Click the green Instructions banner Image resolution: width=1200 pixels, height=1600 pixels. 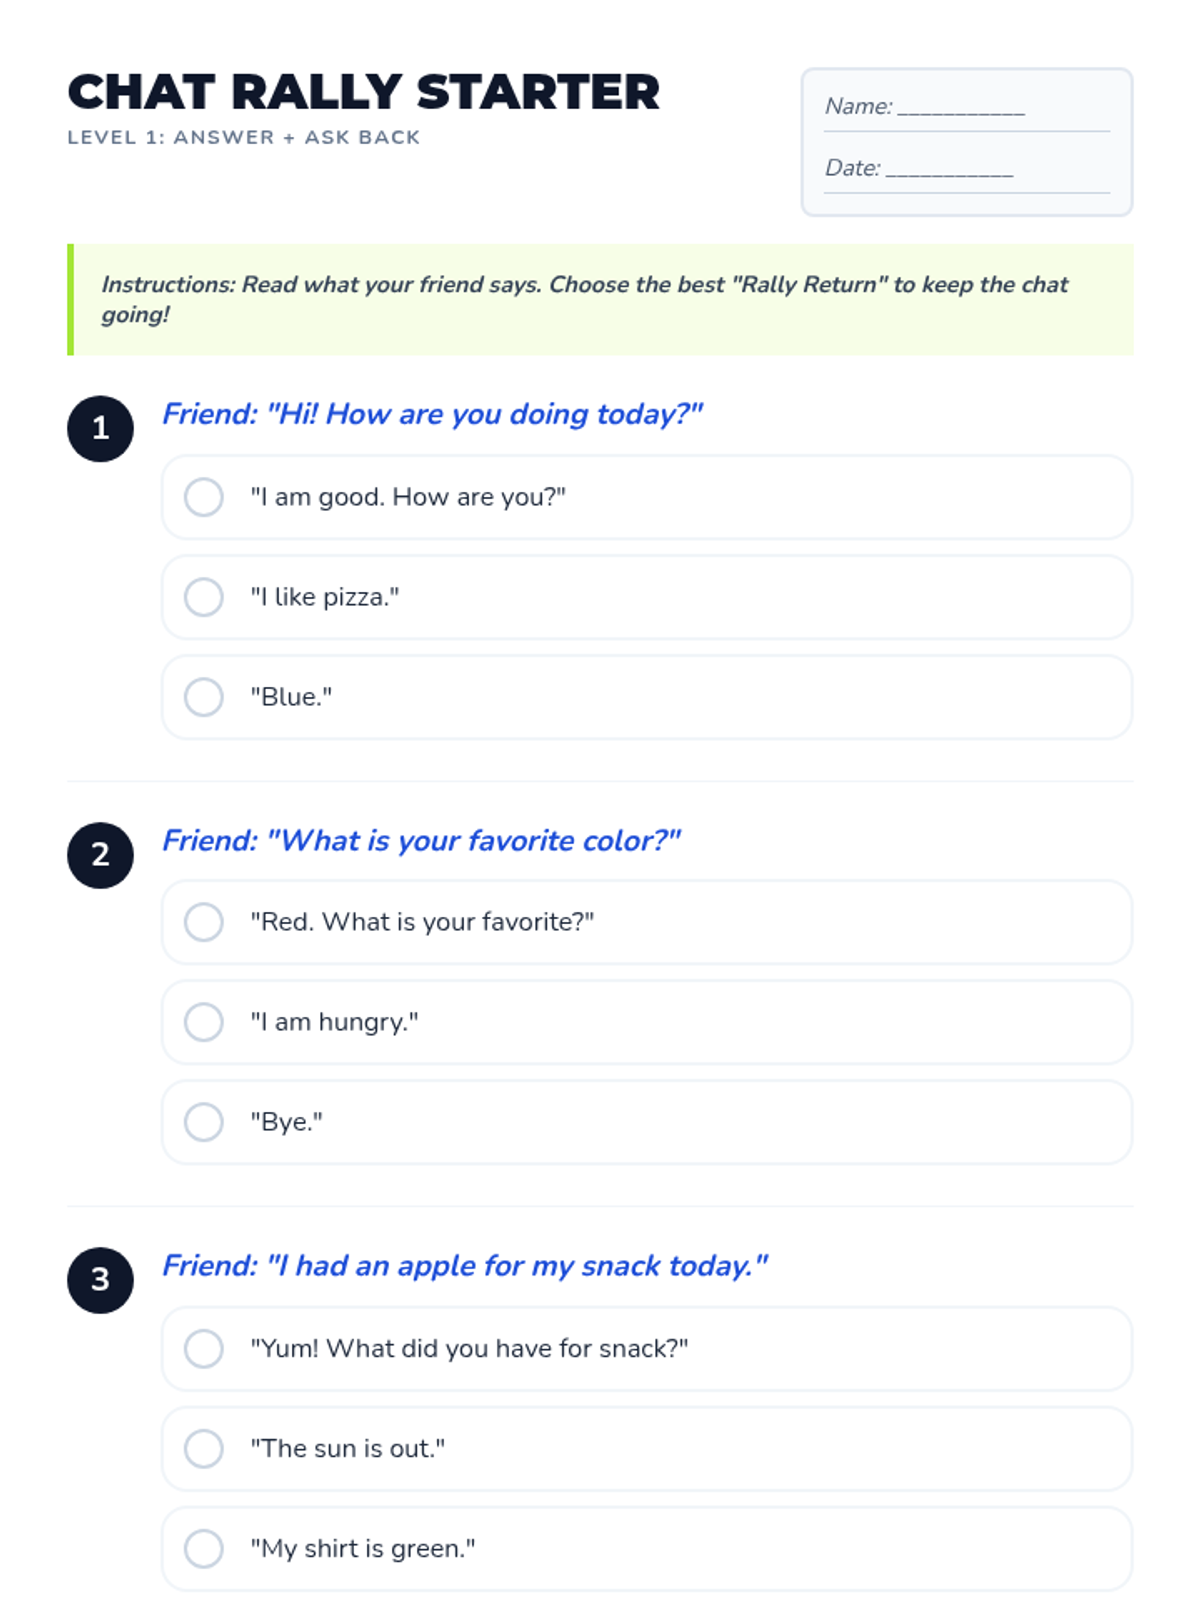(x=600, y=299)
